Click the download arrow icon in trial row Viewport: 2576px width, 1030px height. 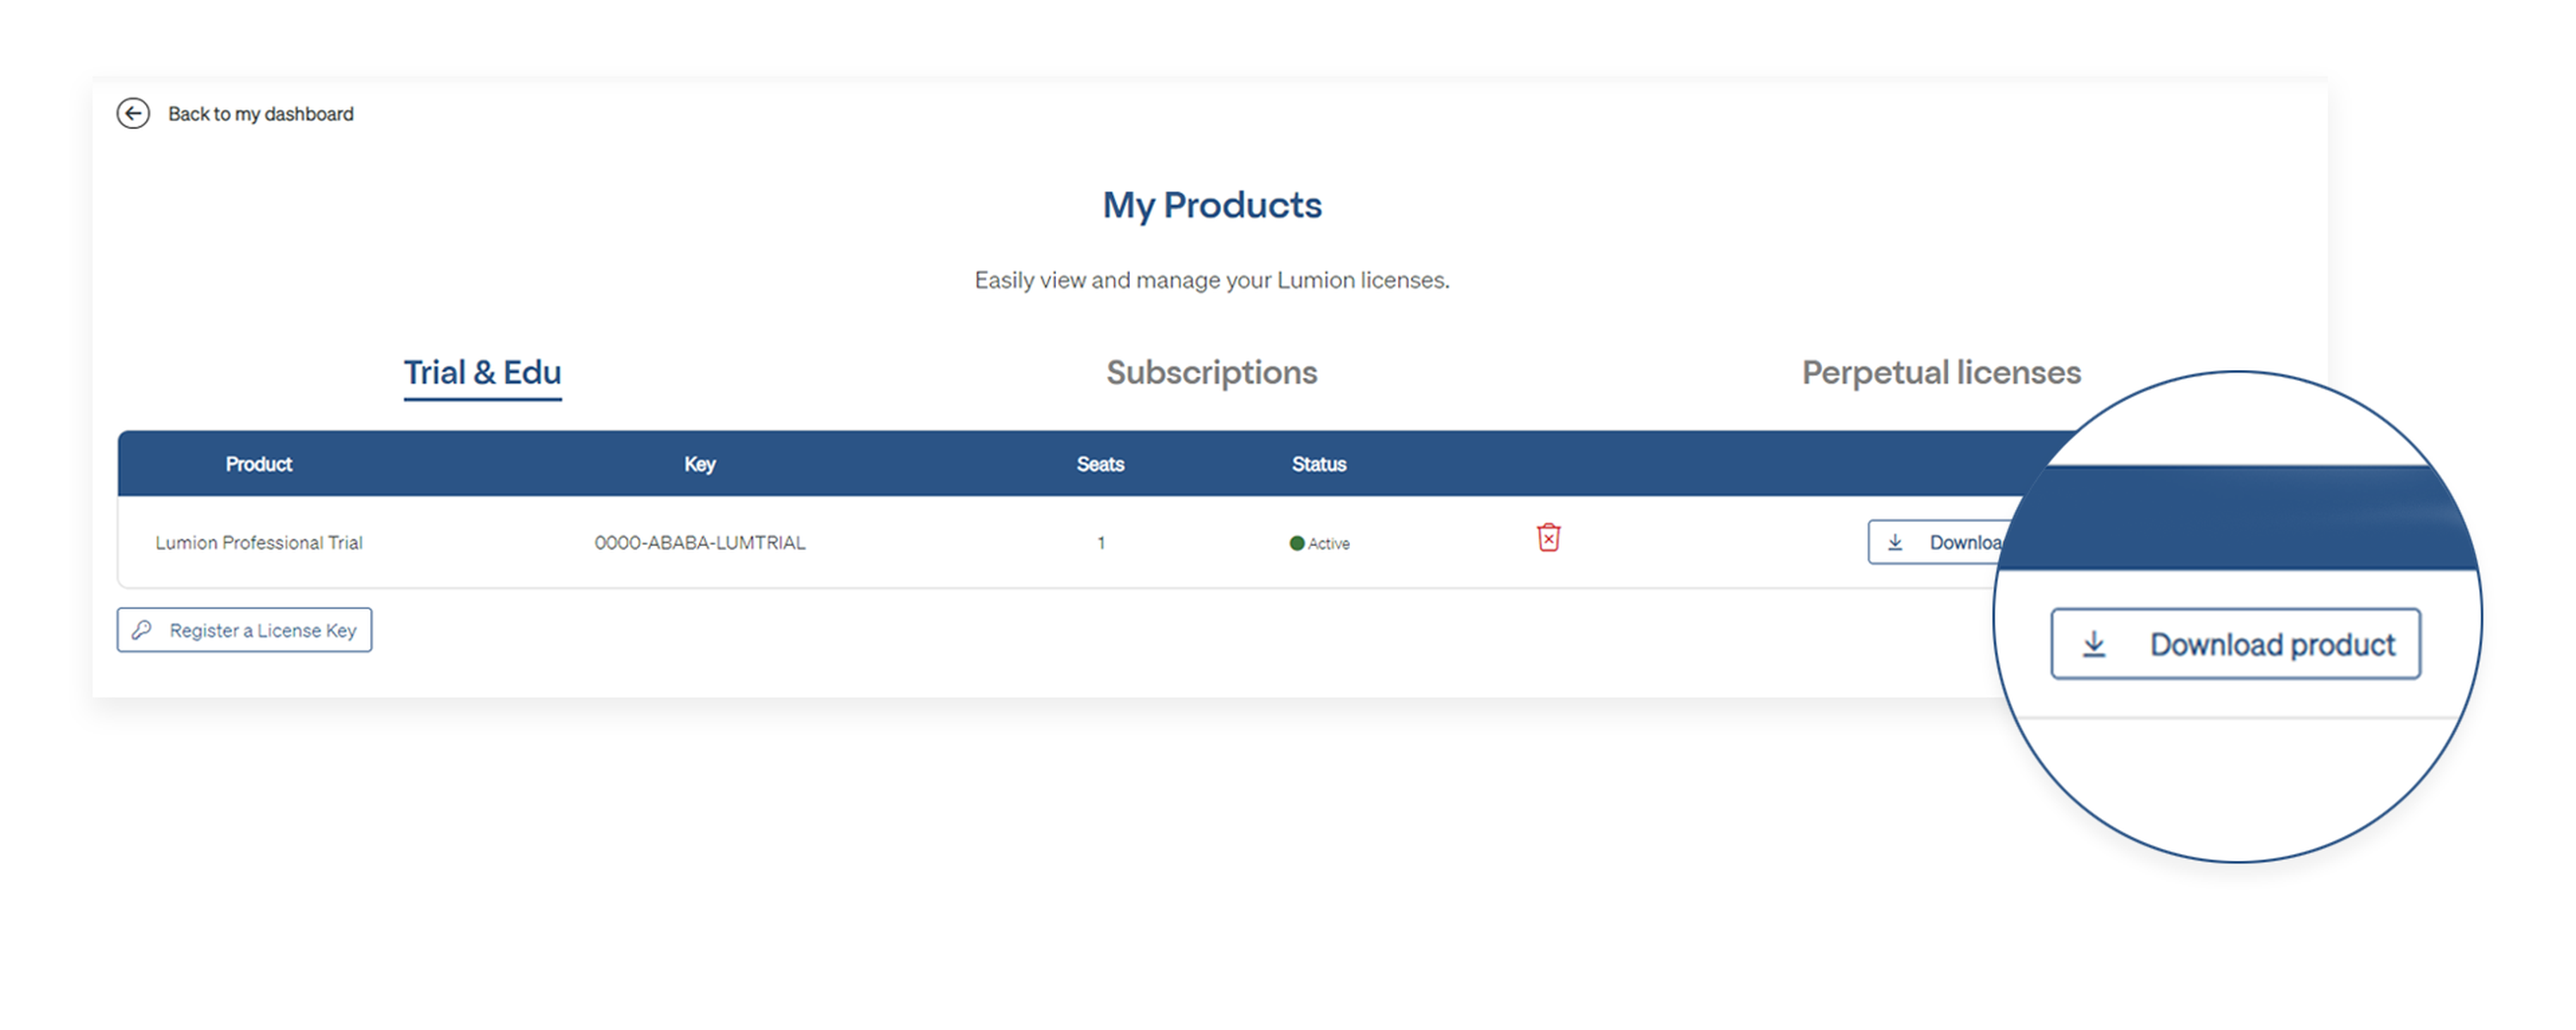tap(1894, 542)
